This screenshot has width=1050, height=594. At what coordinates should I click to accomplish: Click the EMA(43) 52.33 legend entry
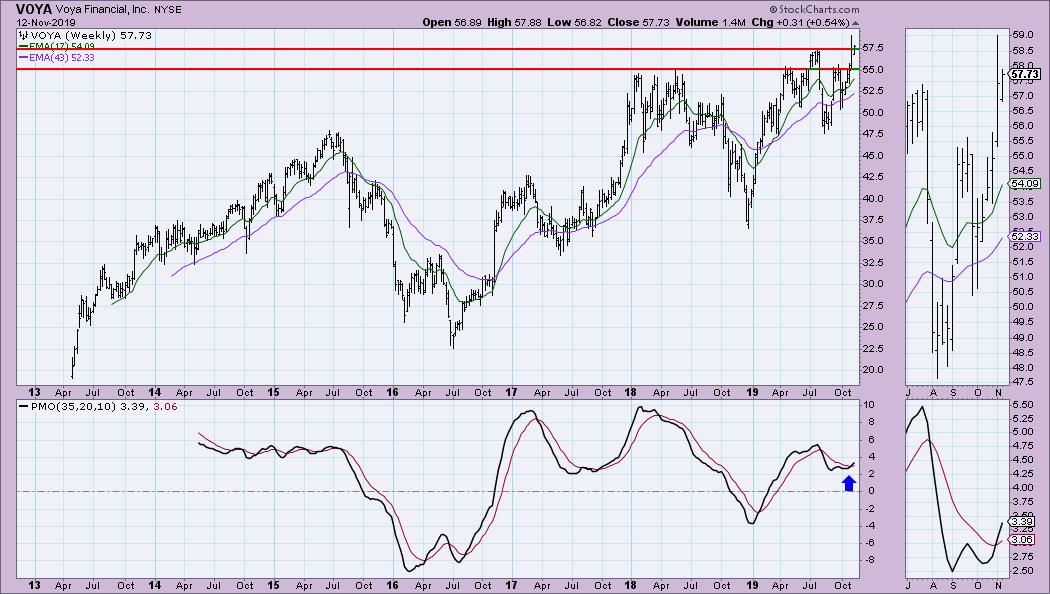coord(57,58)
